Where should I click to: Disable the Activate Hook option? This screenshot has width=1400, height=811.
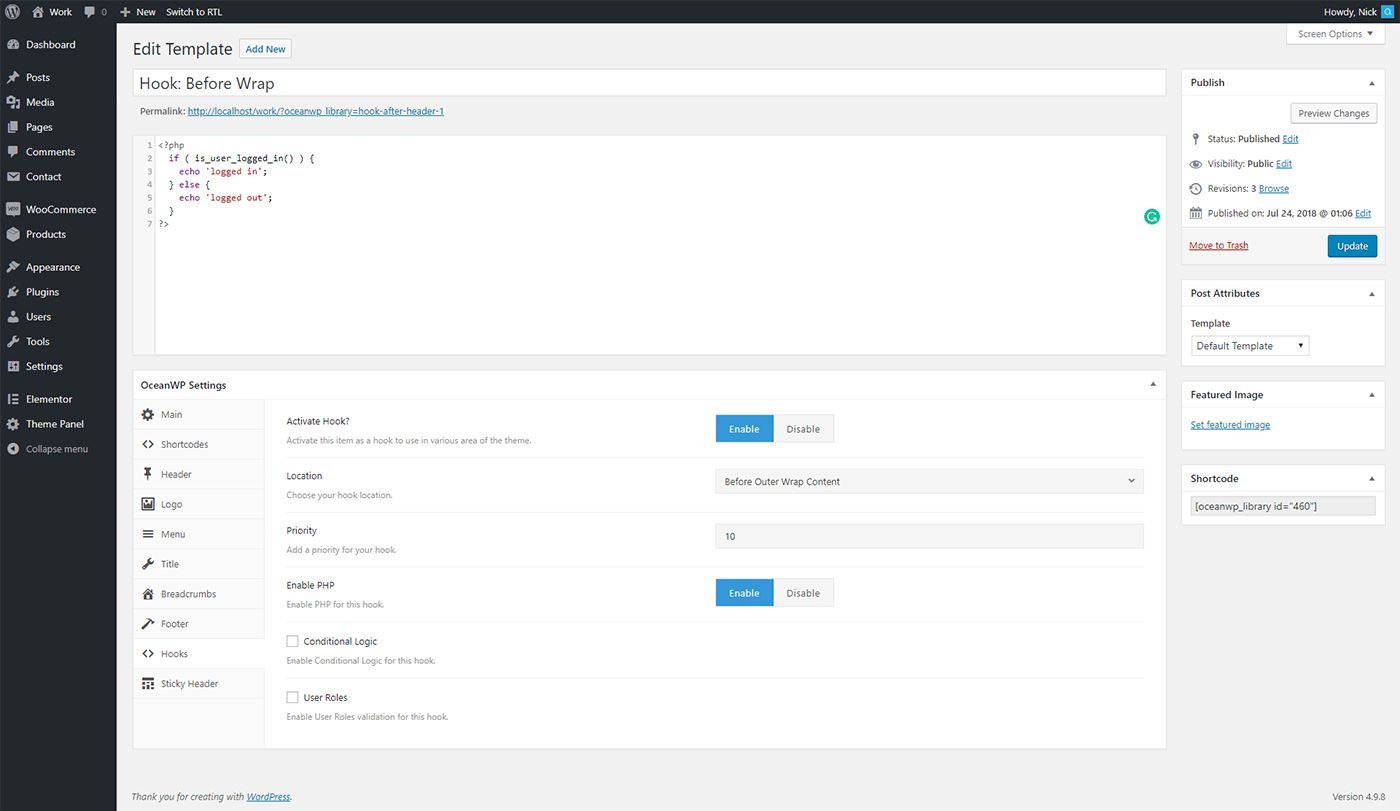pos(803,429)
